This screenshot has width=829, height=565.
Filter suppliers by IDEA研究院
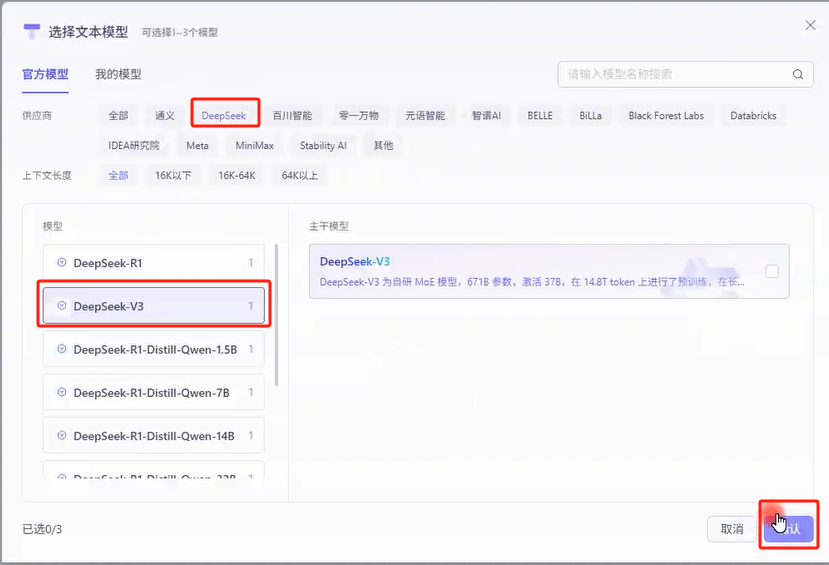point(134,145)
